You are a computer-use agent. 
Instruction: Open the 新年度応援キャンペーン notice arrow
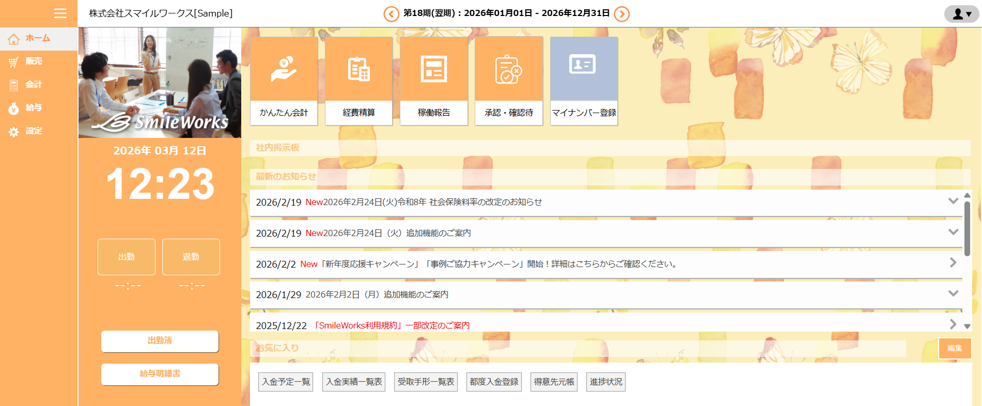(953, 264)
